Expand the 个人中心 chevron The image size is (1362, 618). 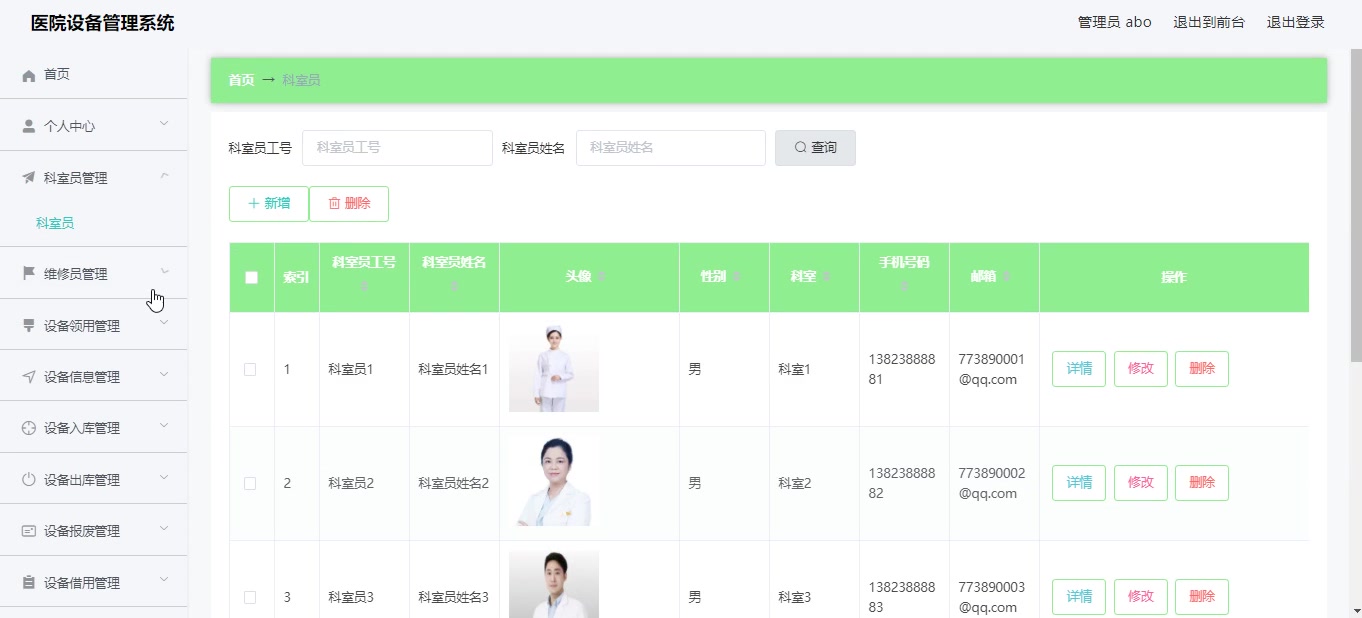pos(164,124)
